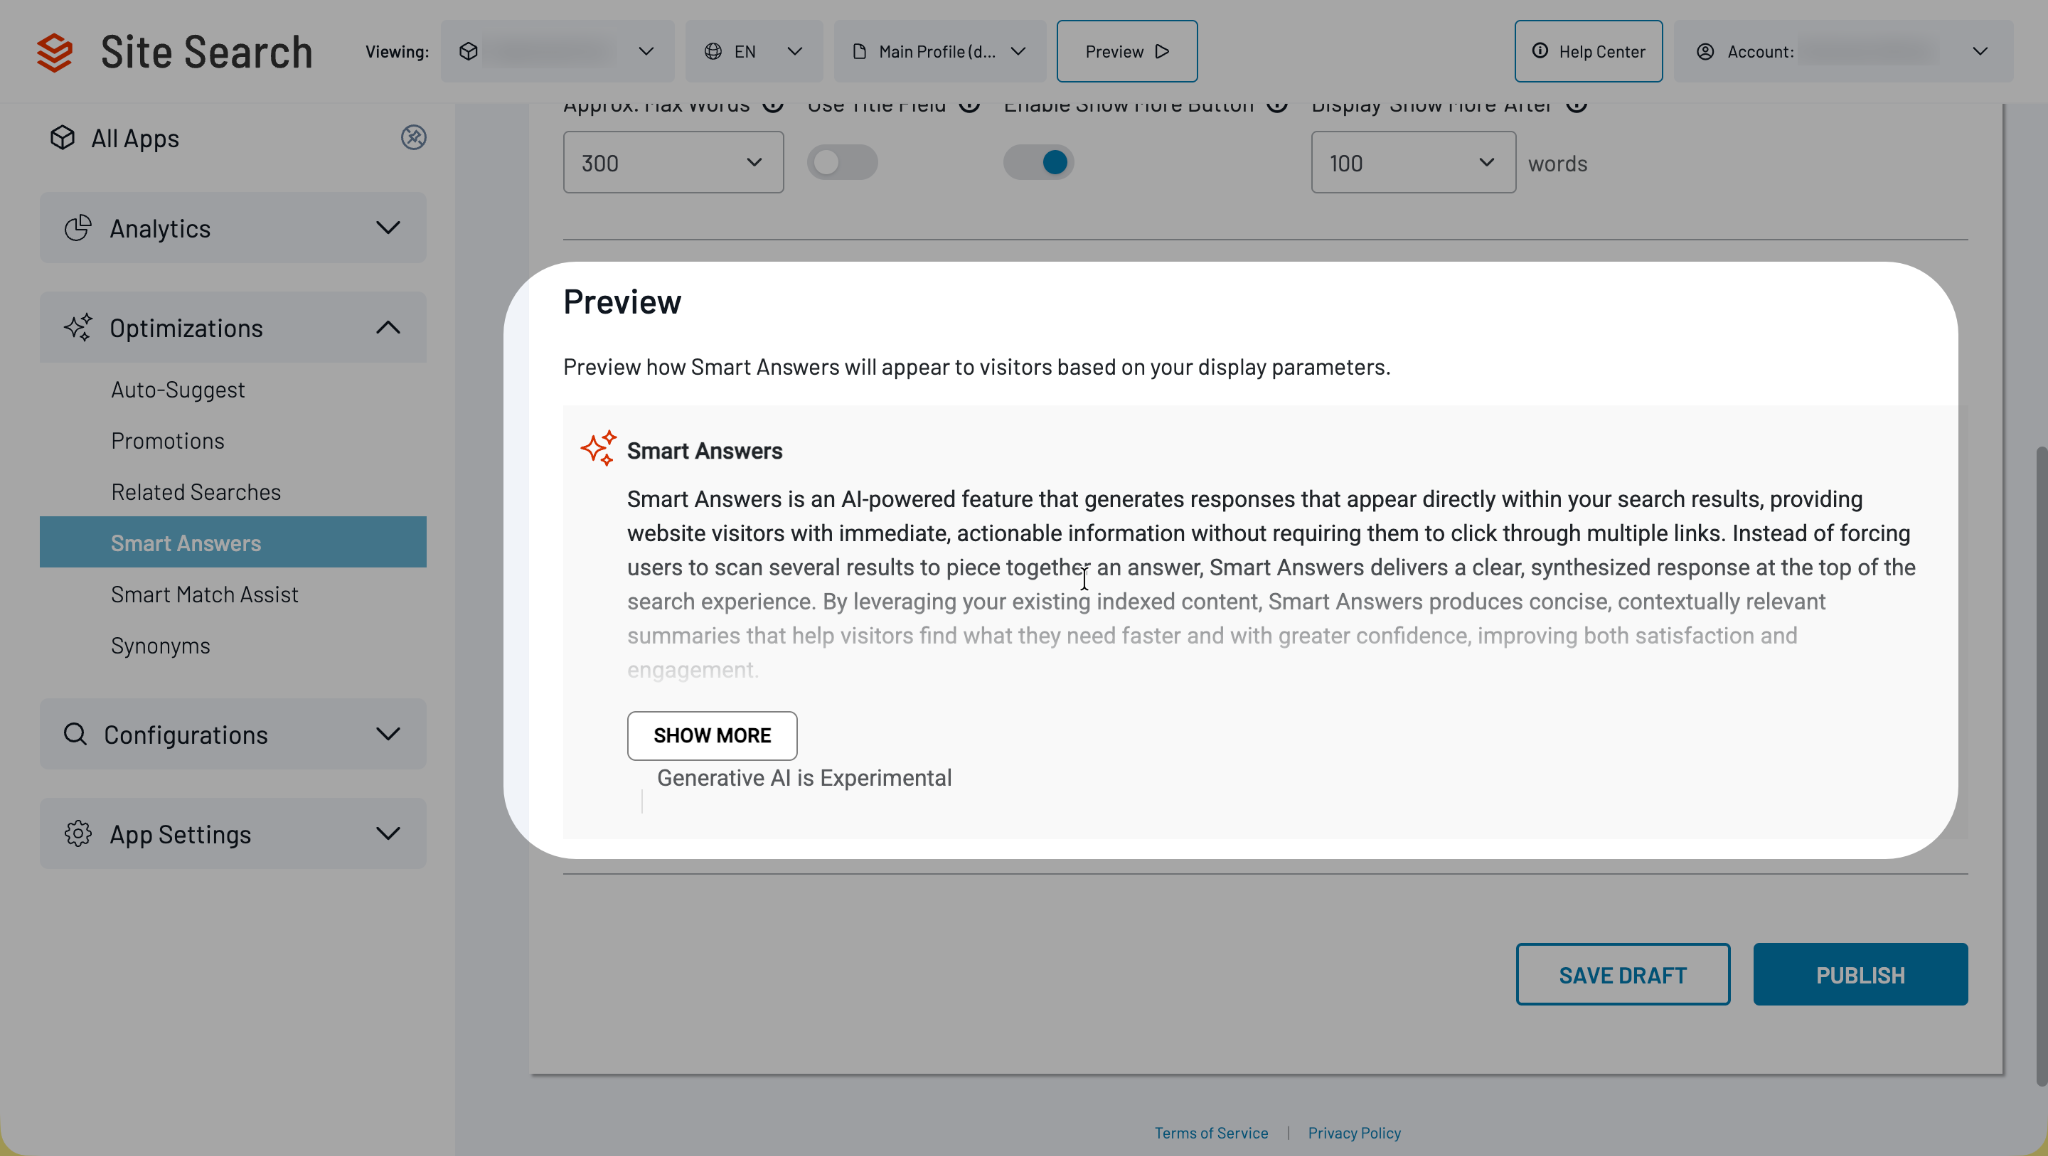Disable the Enable Show More Button switch
The width and height of the screenshot is (2048, 1156).
[x=1039, y=162]
